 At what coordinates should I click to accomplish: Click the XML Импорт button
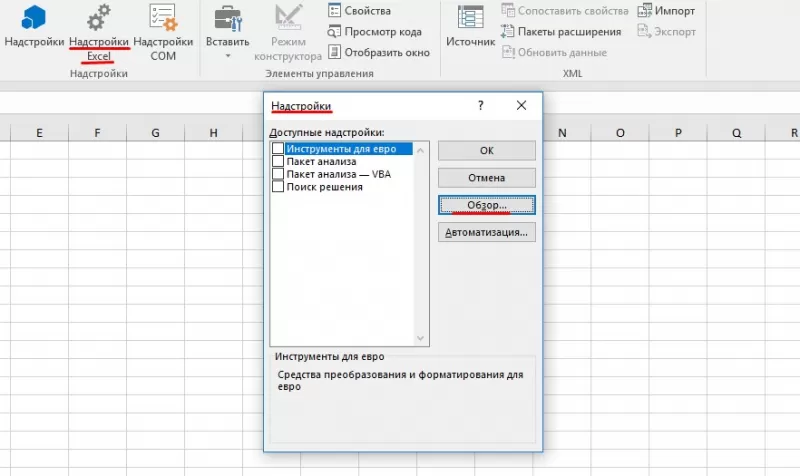[666, 11]
